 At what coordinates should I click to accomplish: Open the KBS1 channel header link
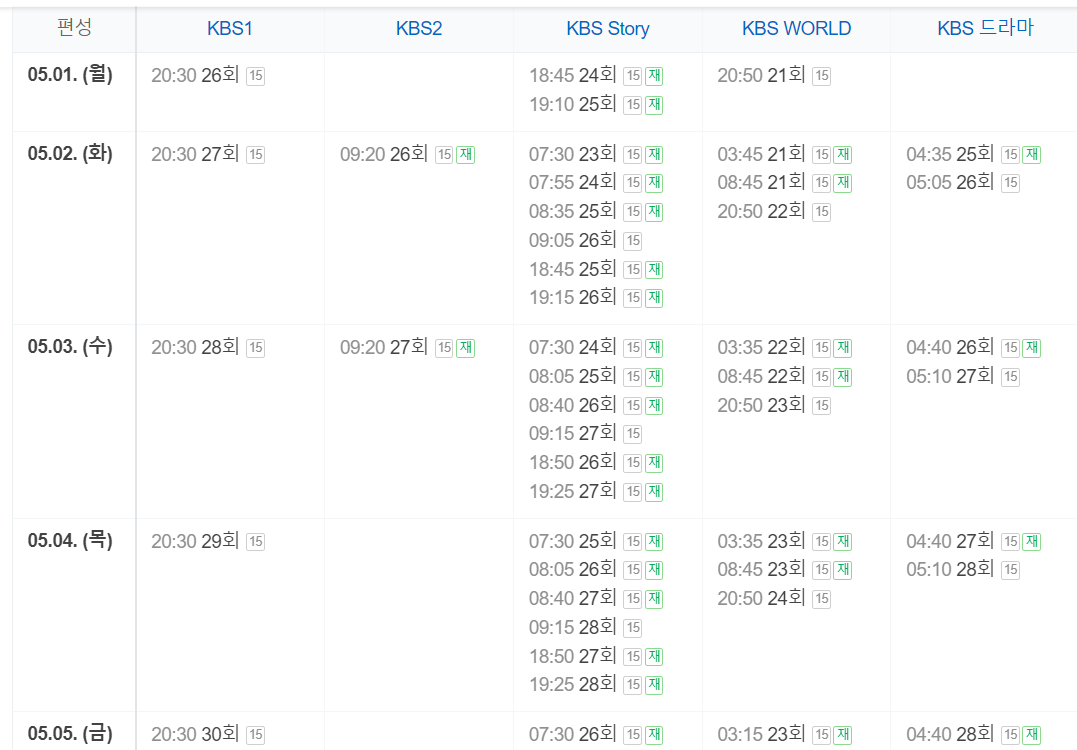(229, 28)
